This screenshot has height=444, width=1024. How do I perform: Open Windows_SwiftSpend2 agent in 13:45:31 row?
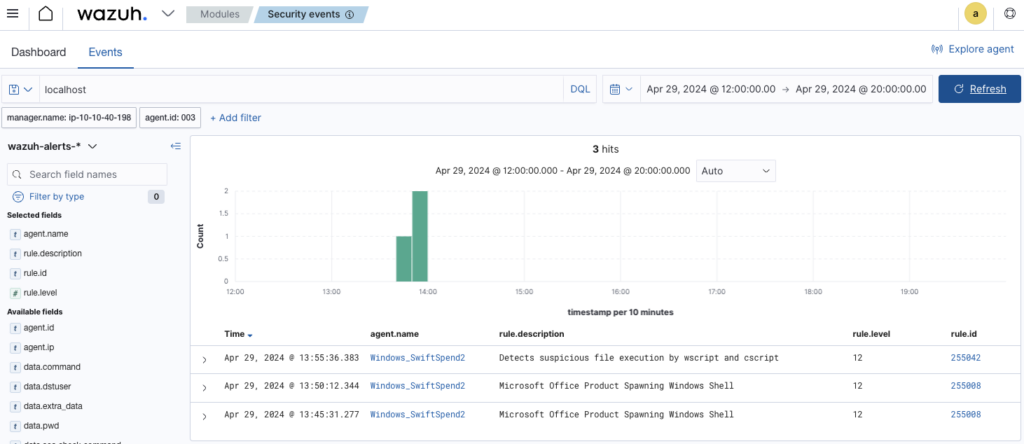[417, 414]
